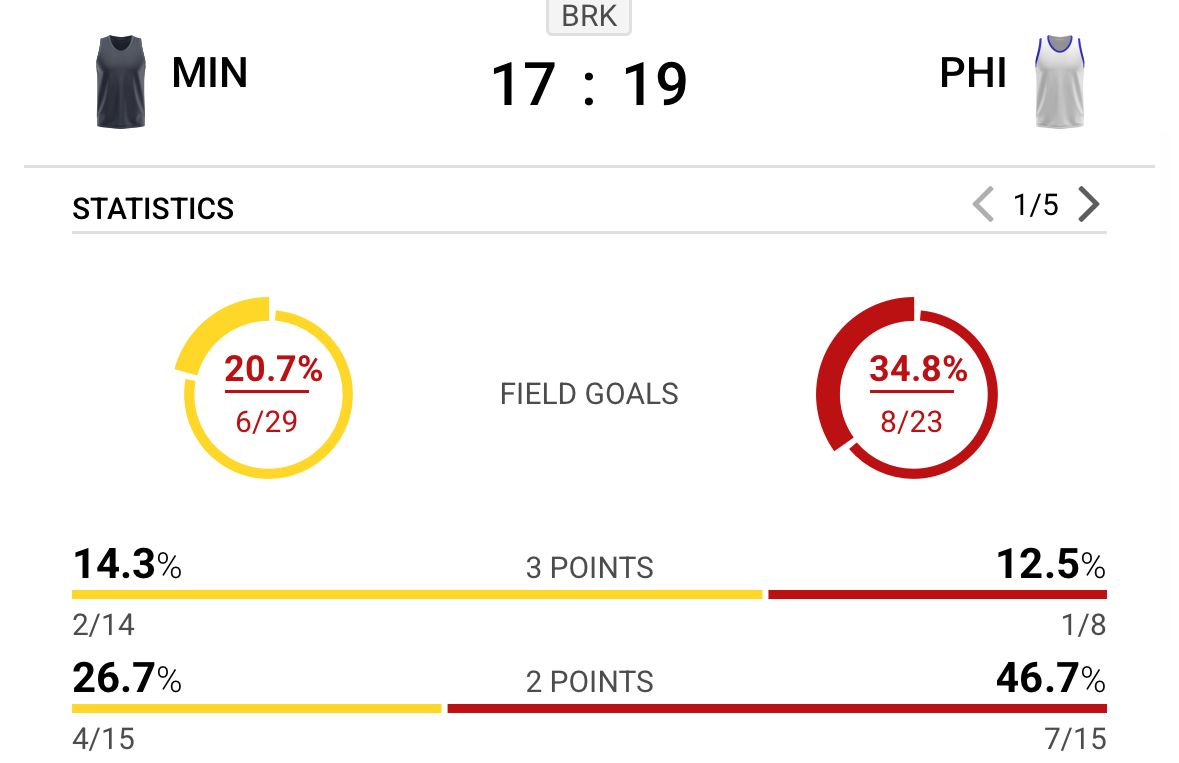Click the 20.7% MIN field goal percentage
Viewport: 1179px width, 763px height.
point(273,370)
